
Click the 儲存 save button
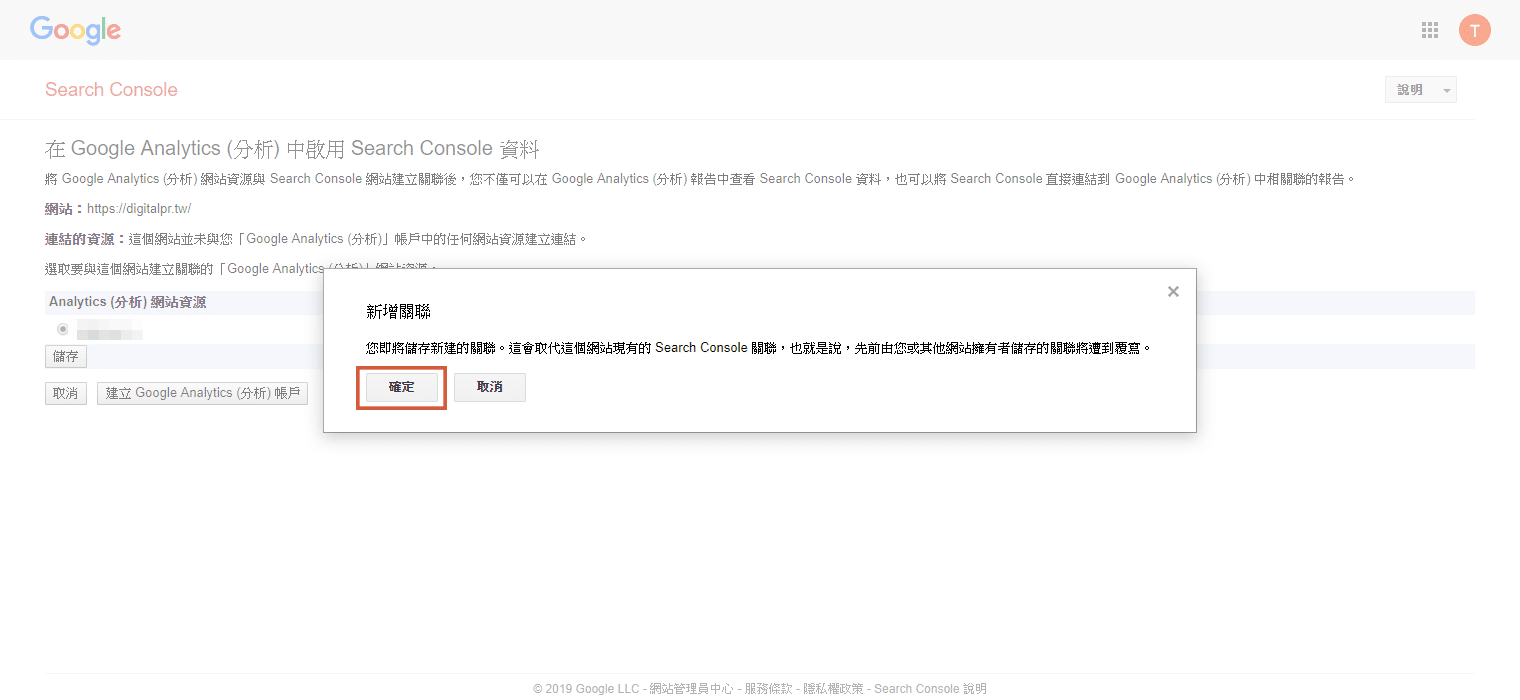(64, 356)
